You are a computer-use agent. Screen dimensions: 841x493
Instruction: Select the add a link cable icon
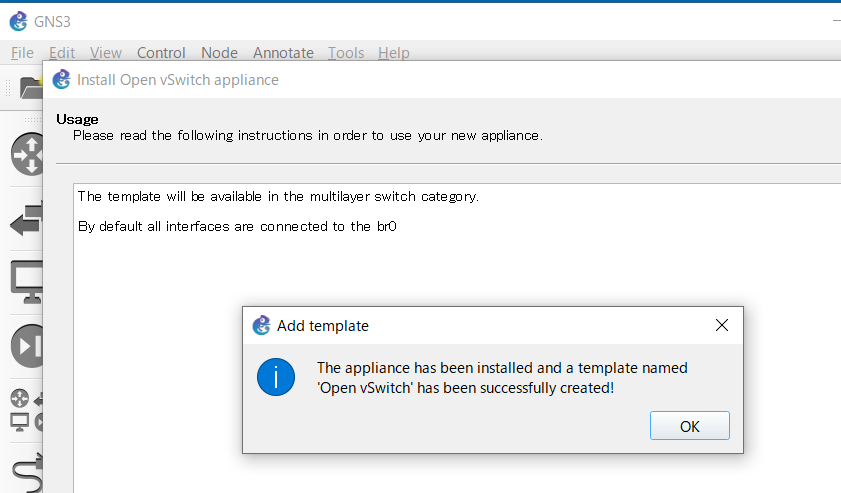pos(26,472)
